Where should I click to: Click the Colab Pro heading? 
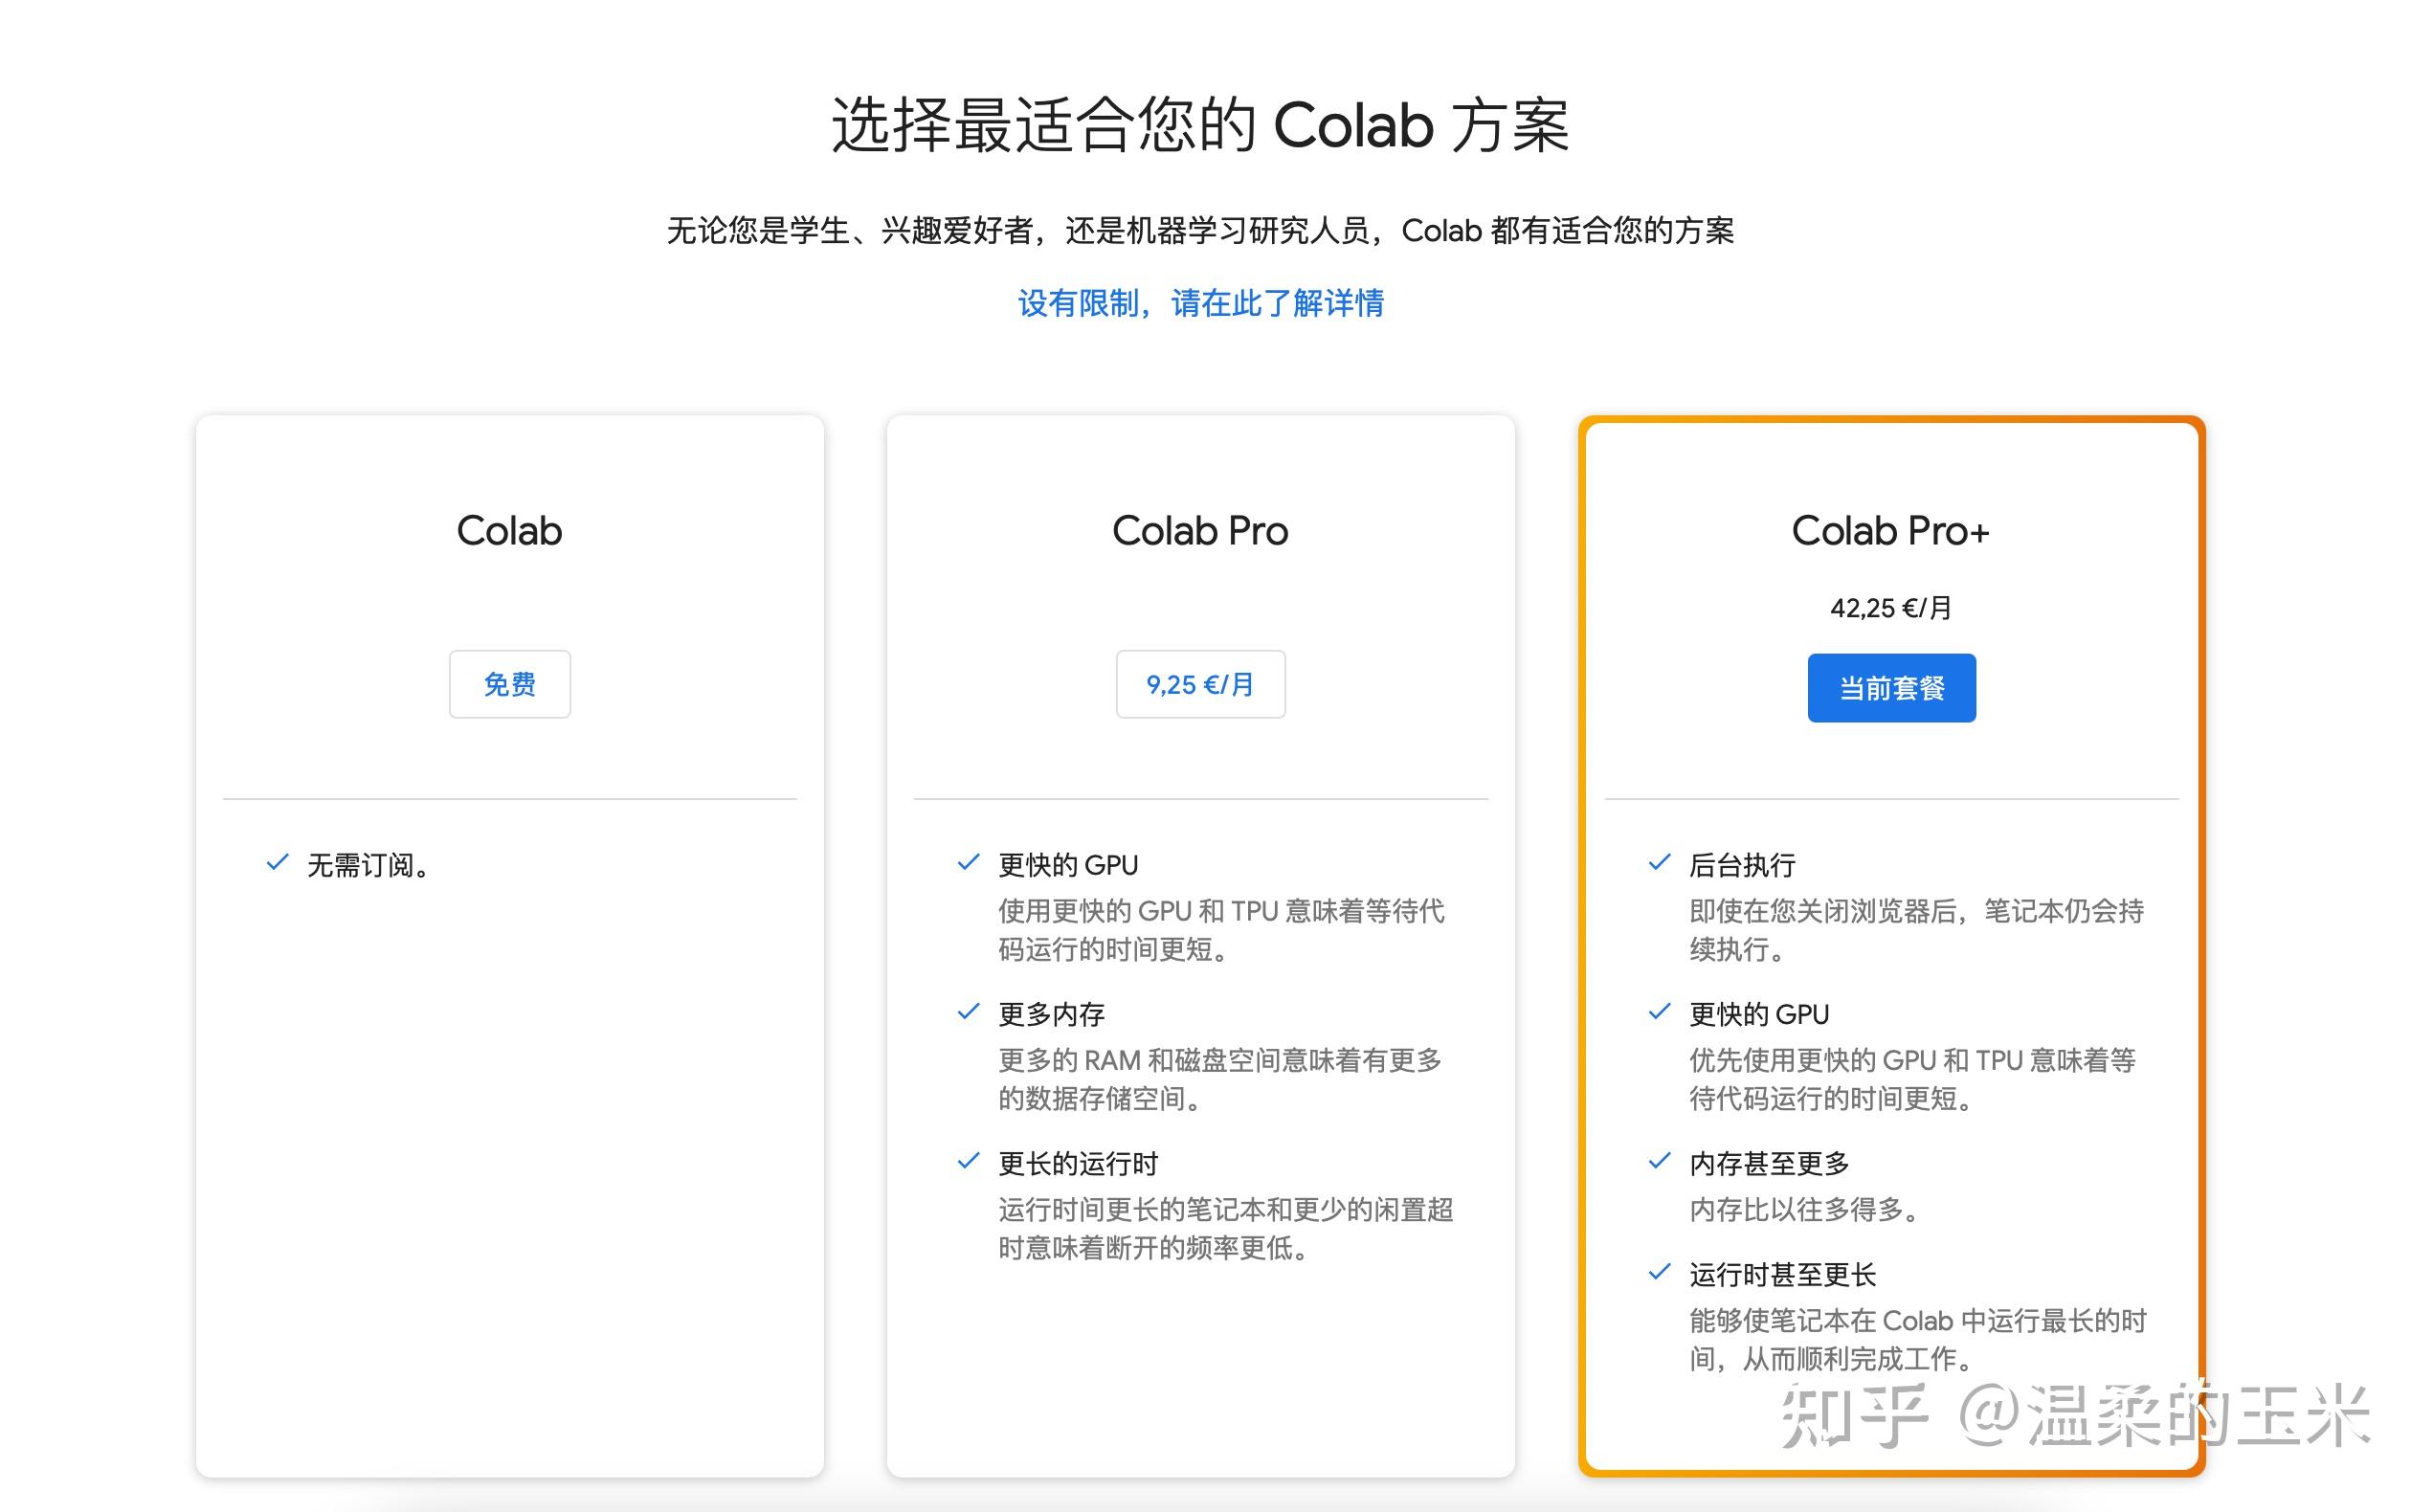click(1199, 530)
